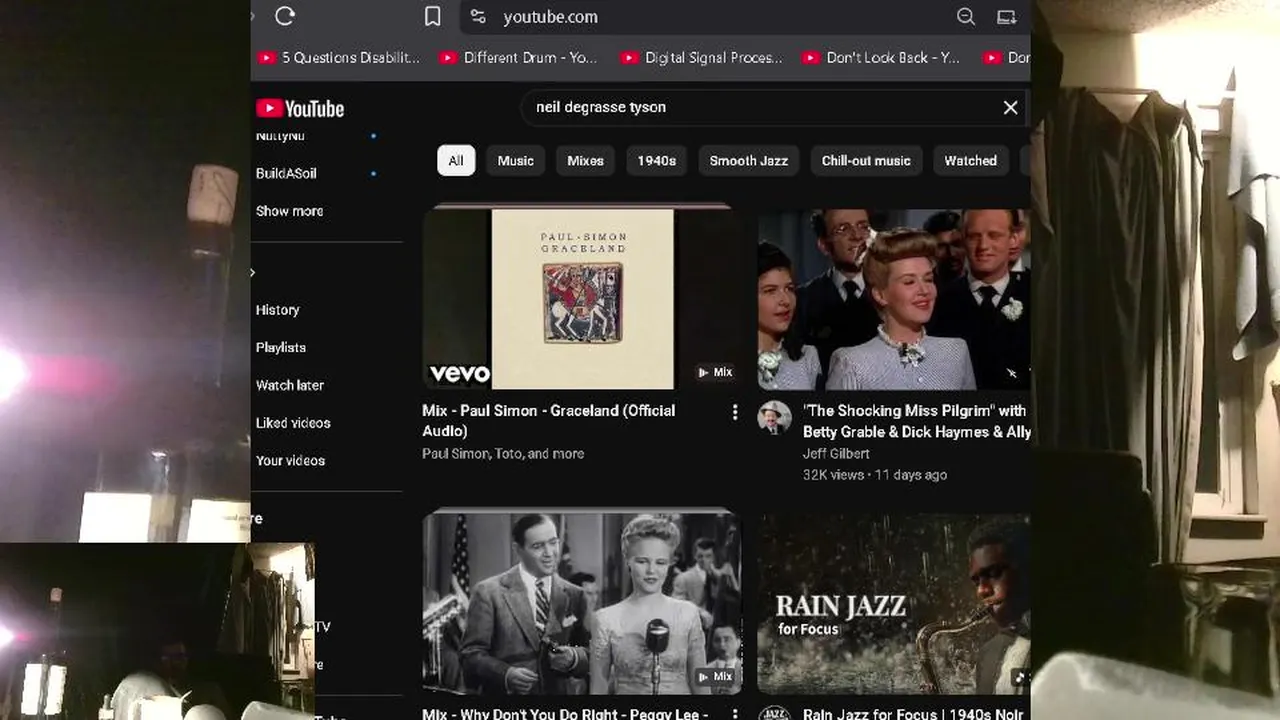
Task: Open the cast/desktop icon in the browser toolbar
Action: pos(1006,16)
